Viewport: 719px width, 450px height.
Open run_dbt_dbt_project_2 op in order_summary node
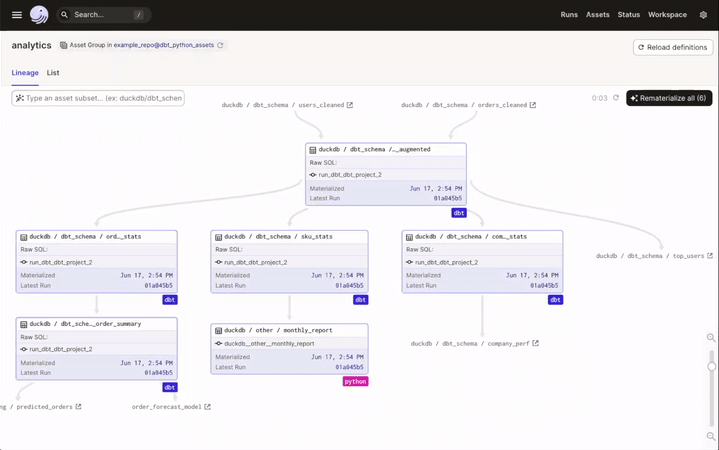(x=61, y=350)
